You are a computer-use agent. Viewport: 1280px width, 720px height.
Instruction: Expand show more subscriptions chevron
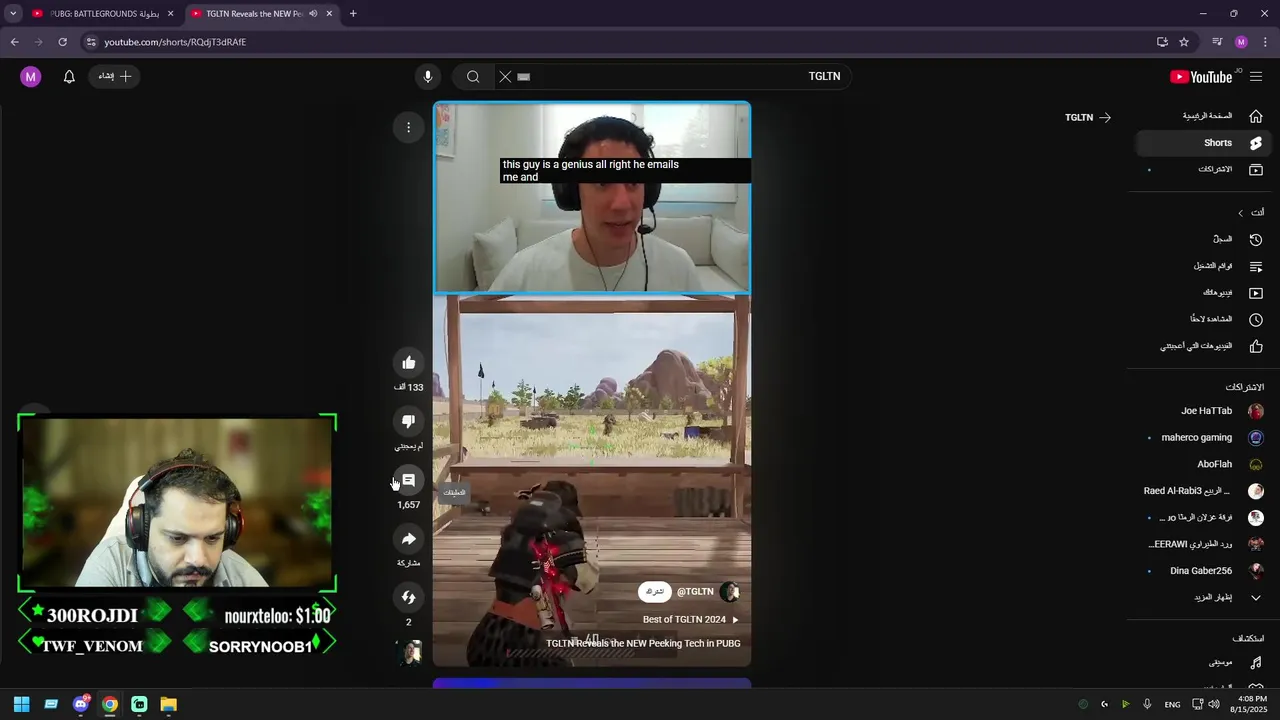pos(1256,598)
